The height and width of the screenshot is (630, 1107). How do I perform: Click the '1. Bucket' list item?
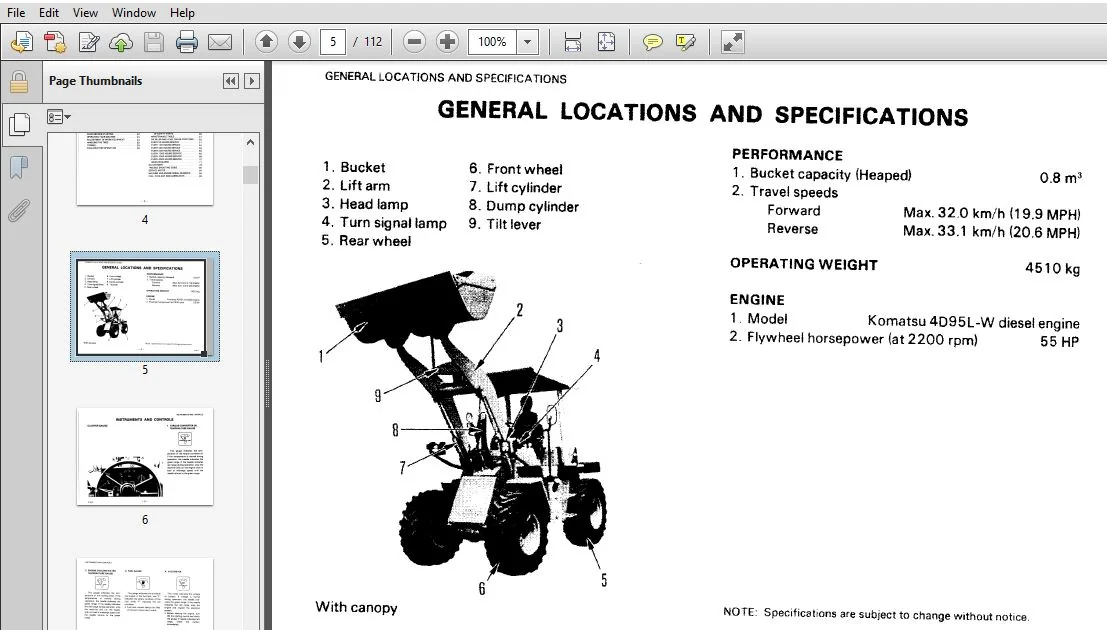pos(354,167)
